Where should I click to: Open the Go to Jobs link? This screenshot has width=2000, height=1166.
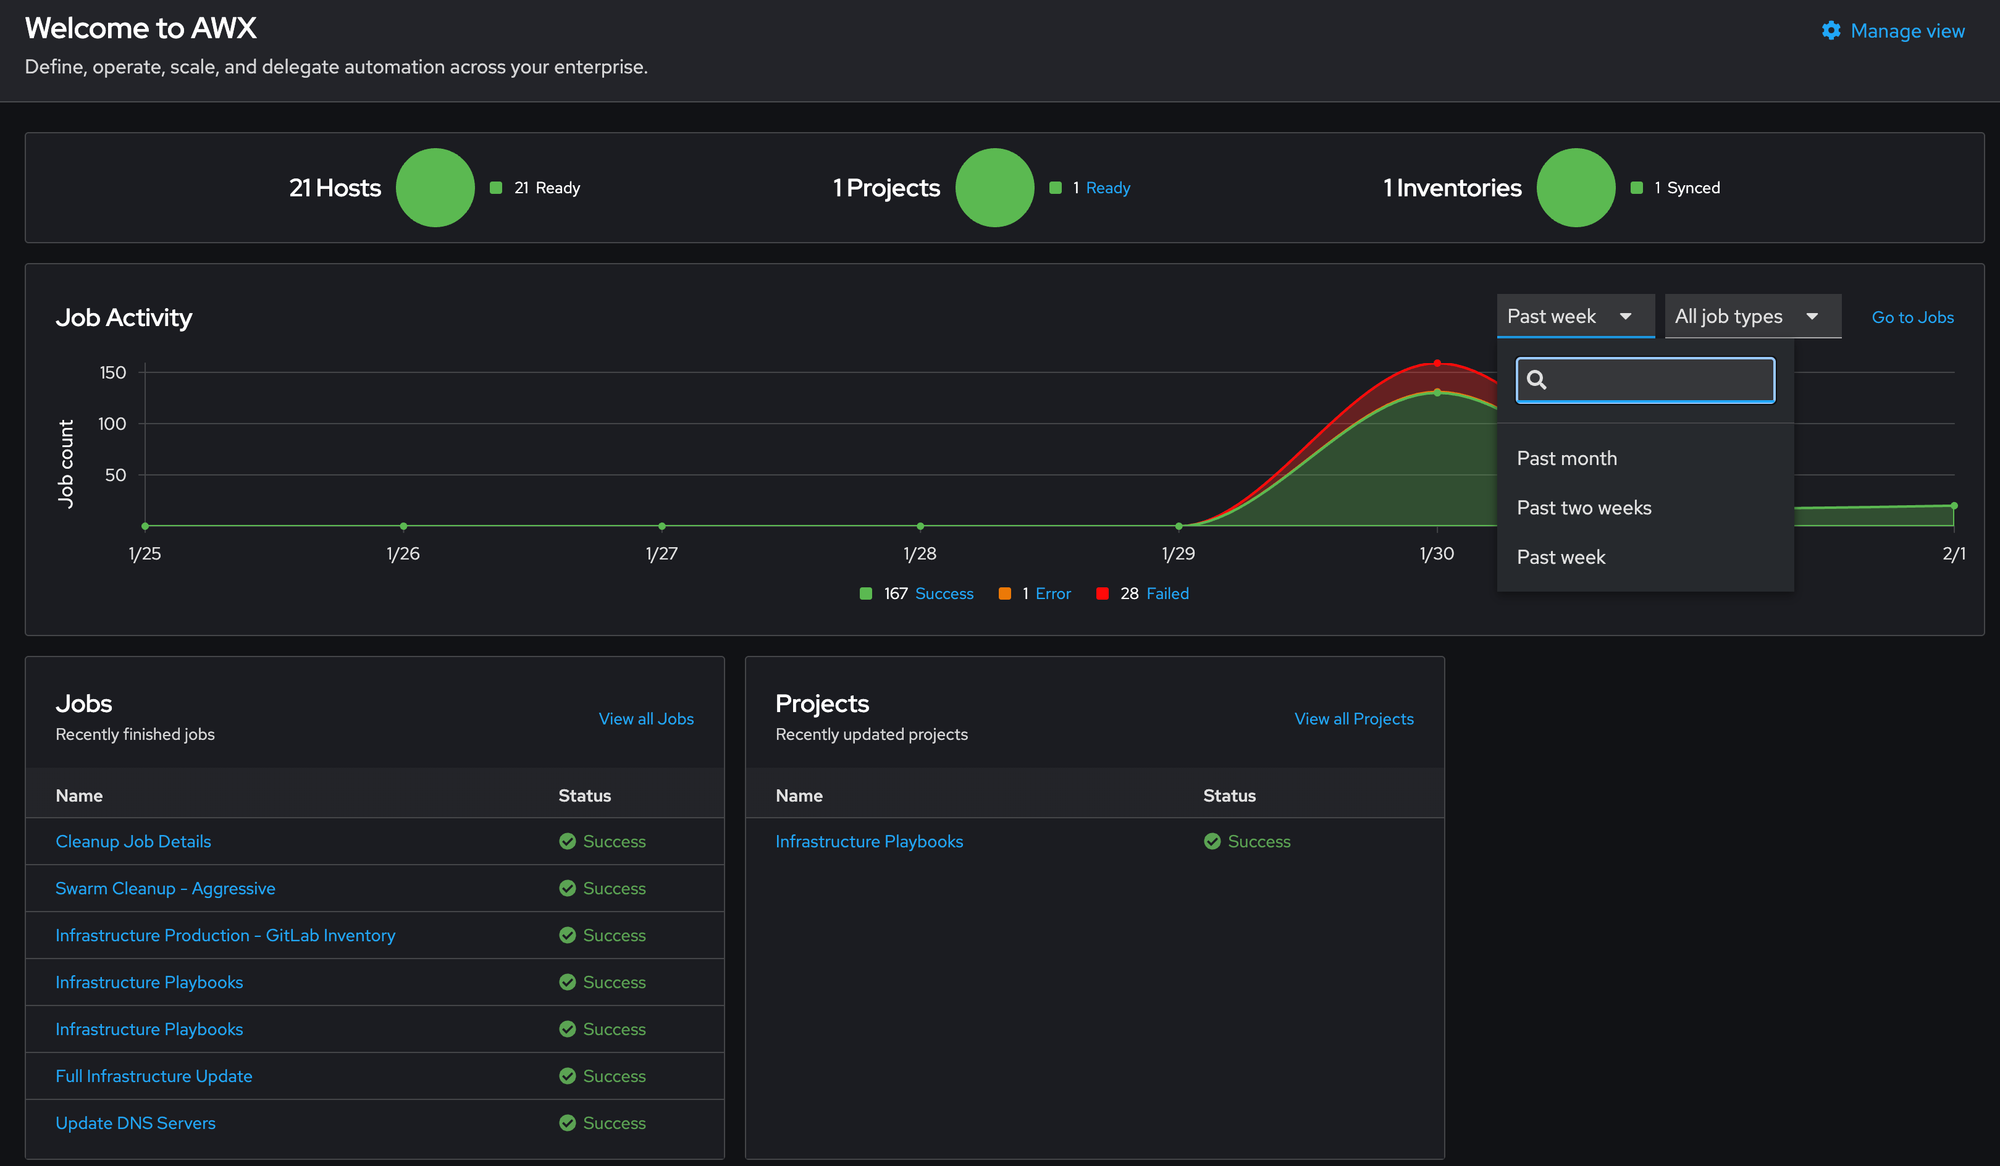[1912, 317]
